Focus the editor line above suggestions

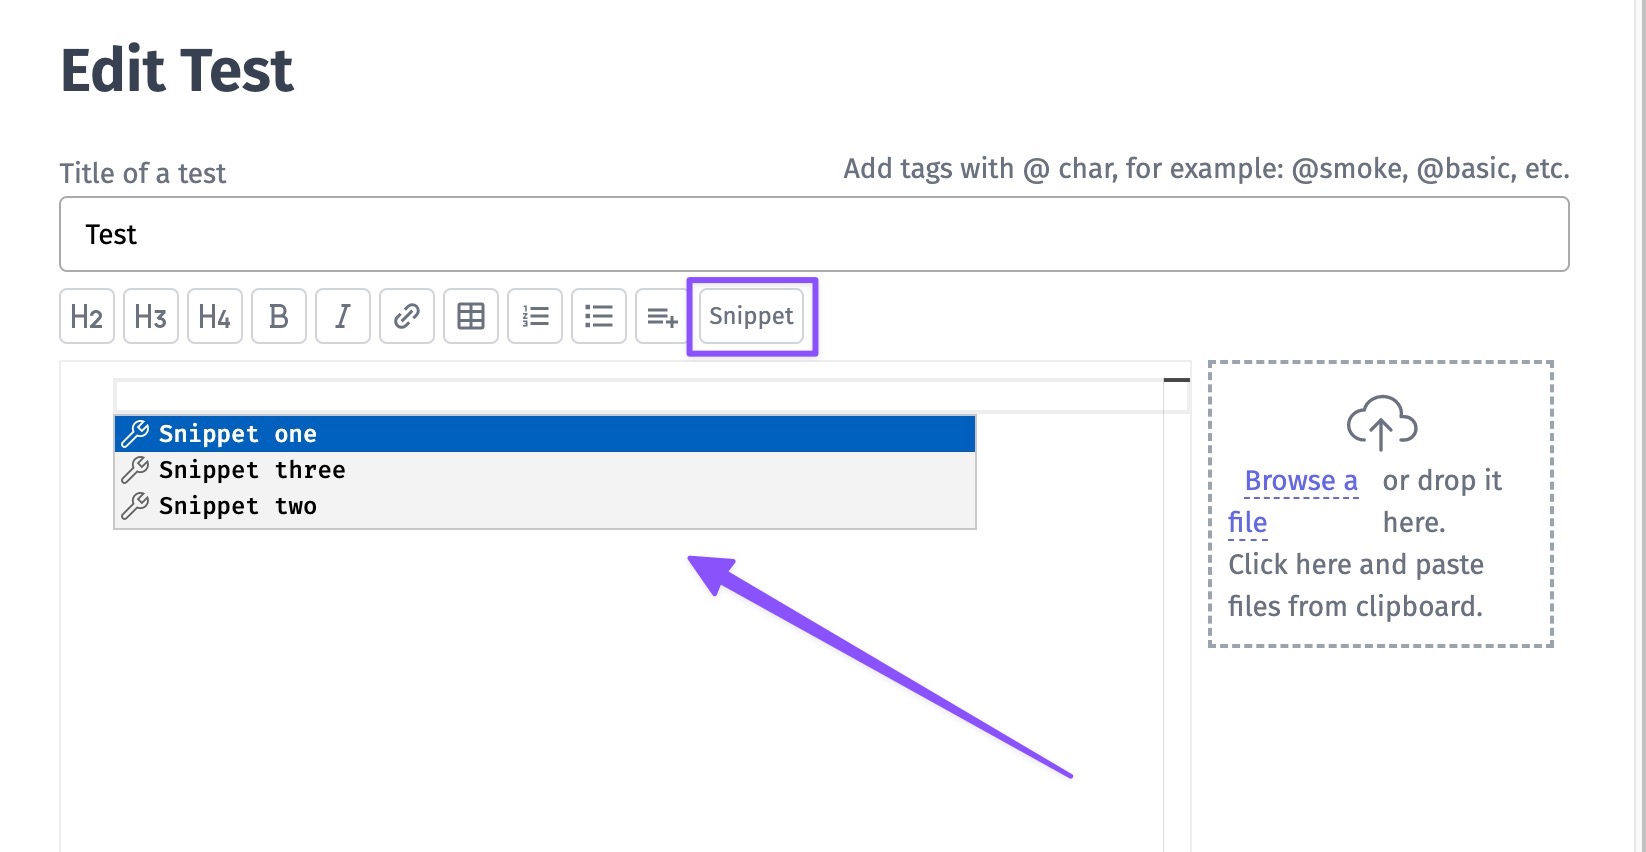(x=640, y=396)
